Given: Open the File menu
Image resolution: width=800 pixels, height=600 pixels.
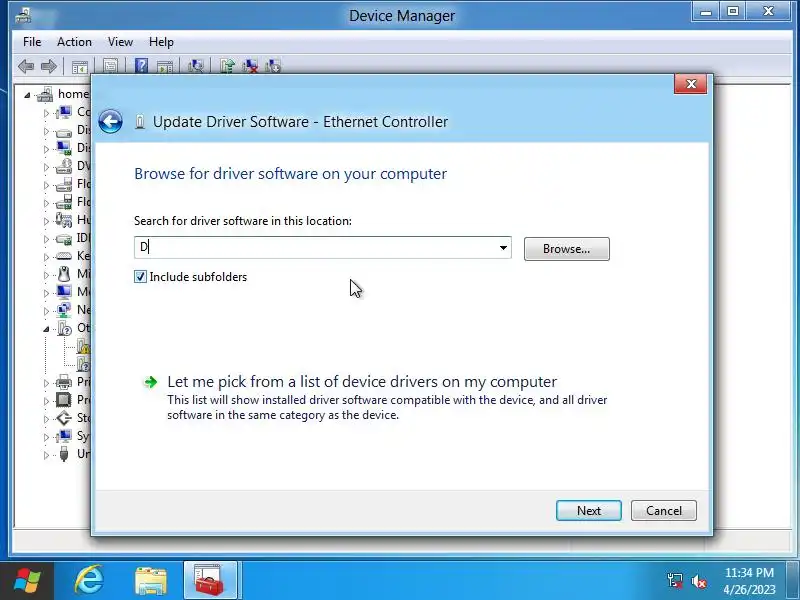Looking at the screenshot, I should point(32,42).
